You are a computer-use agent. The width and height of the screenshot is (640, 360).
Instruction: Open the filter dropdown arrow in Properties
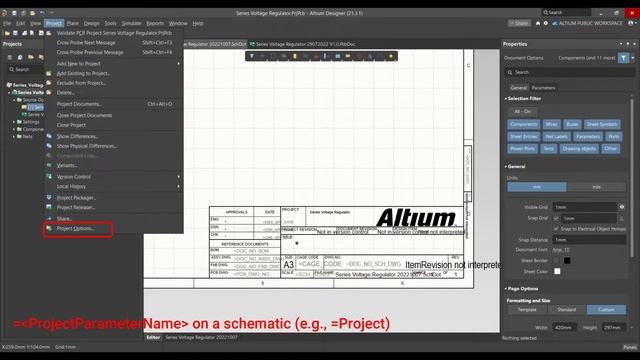(633, 58)
